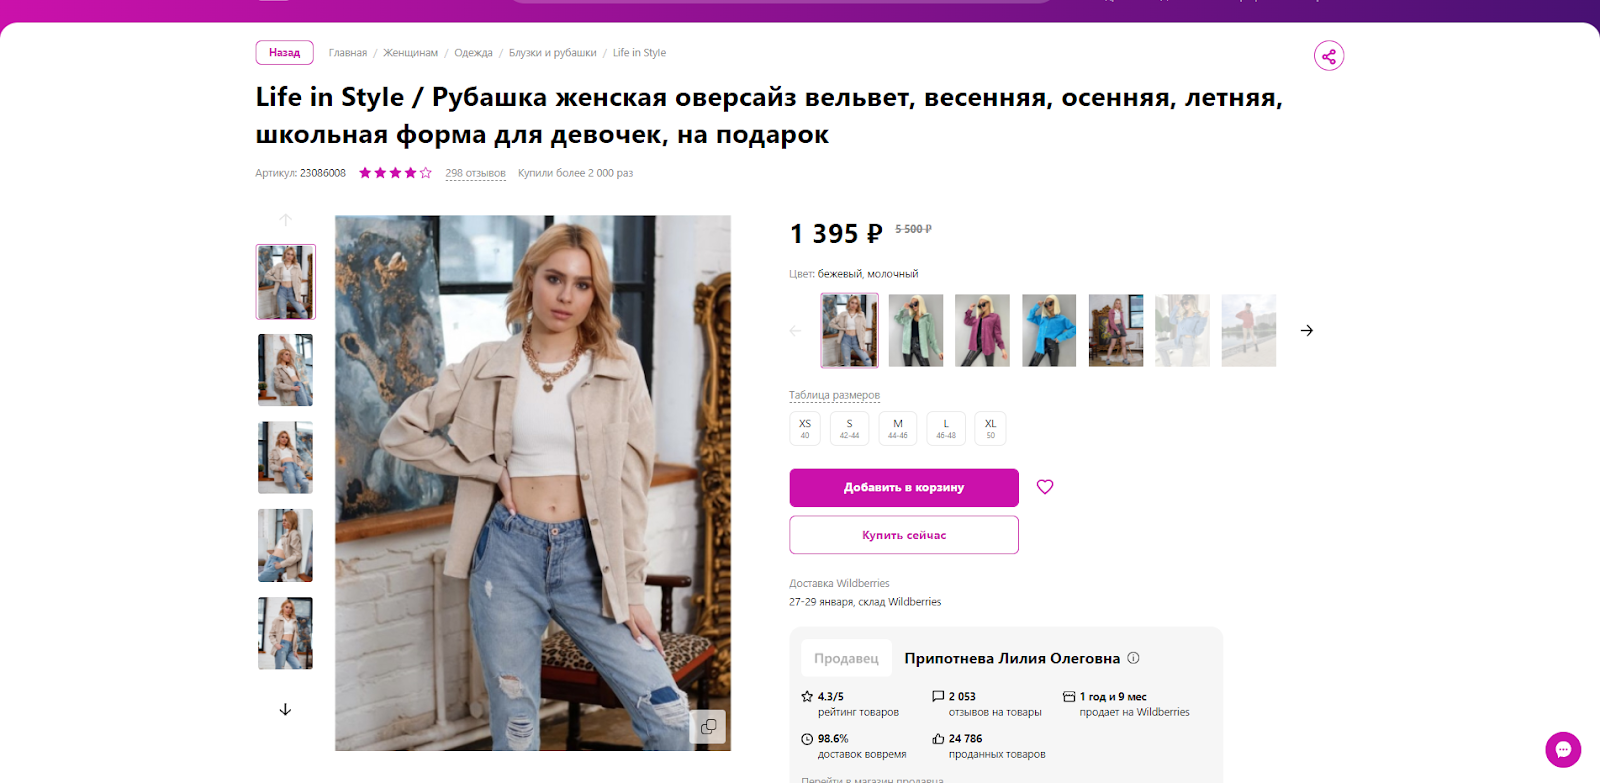The height and width of the screenshot is (783, 1600).
Task: Click the rating stars
Action: [x=395, y=173]
